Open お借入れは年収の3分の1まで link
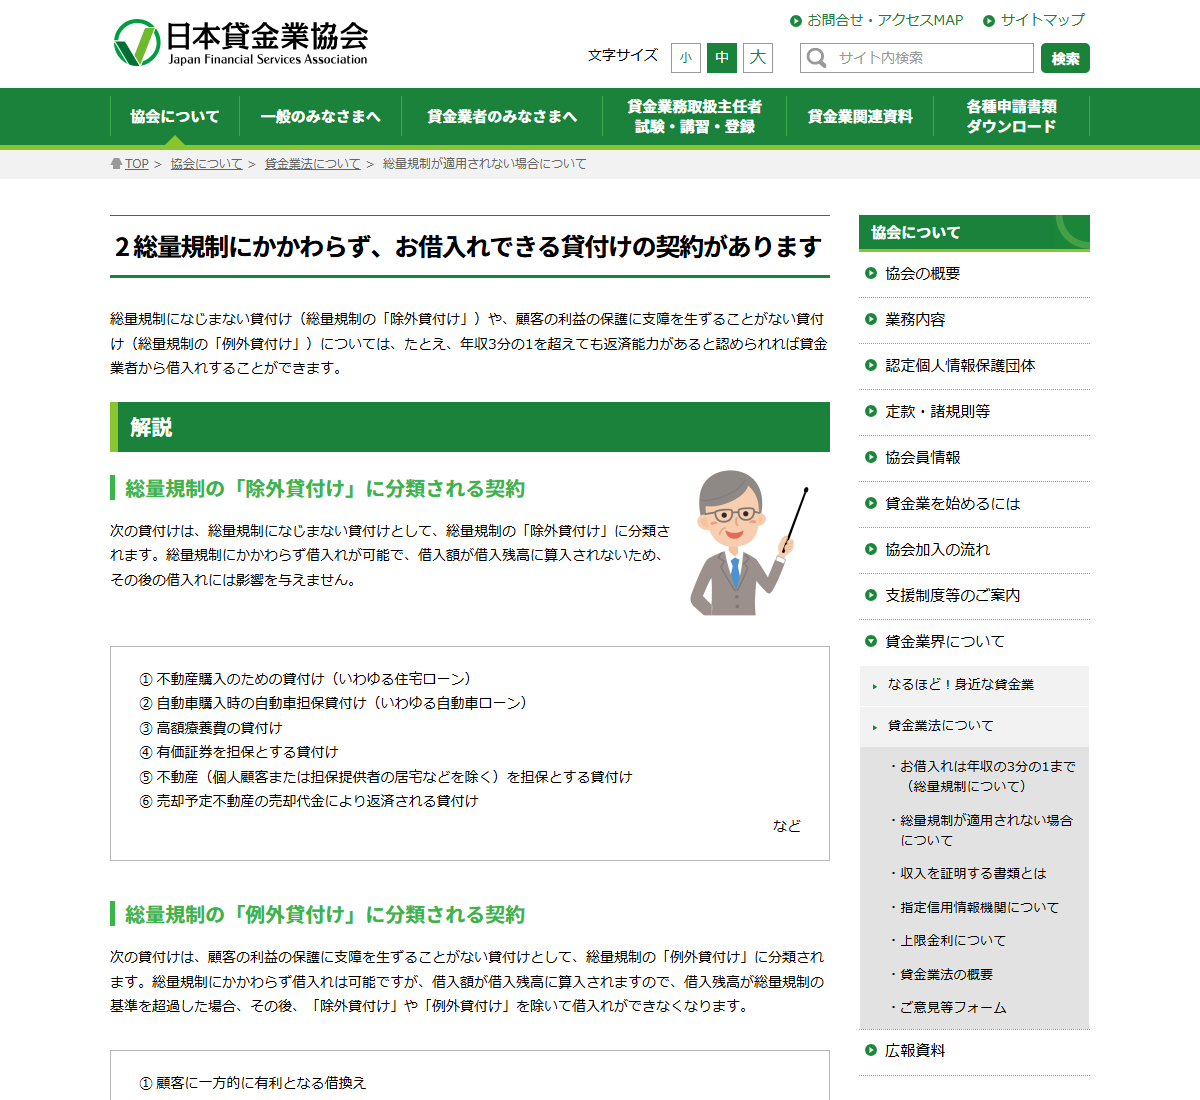This screenshot has height=1100, width=1200. (985, 776)
